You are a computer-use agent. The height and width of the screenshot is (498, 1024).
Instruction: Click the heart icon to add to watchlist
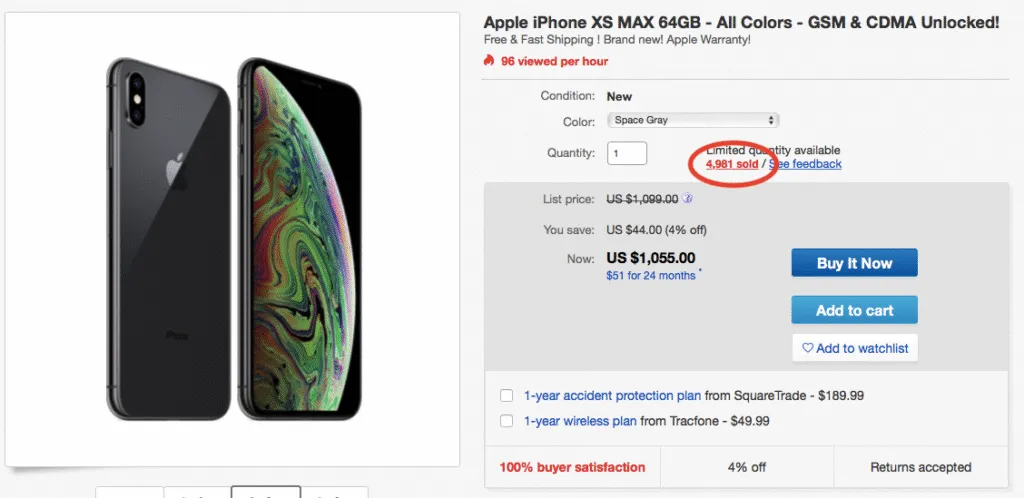(x=808, y=348)
